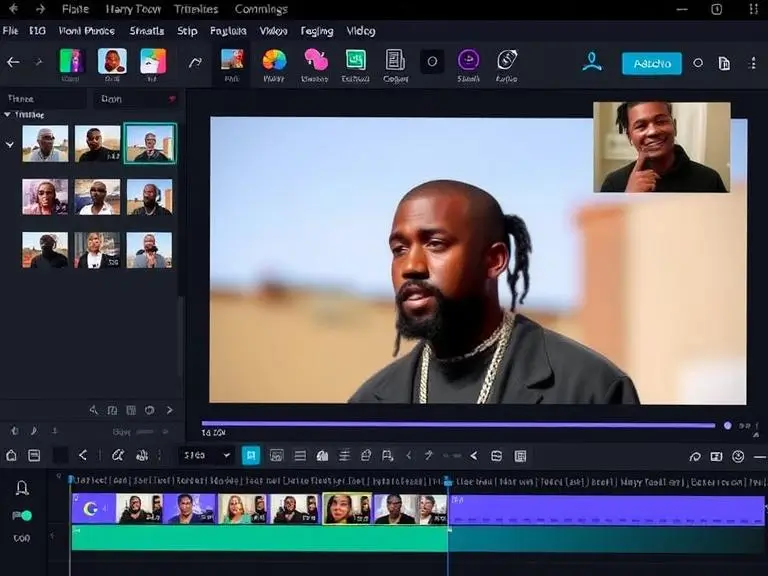Click the hand tool icon in the timeline toolbar
The width and height of the screenshot is (768, 576).
pyautogui.click(x=143, y=456)
